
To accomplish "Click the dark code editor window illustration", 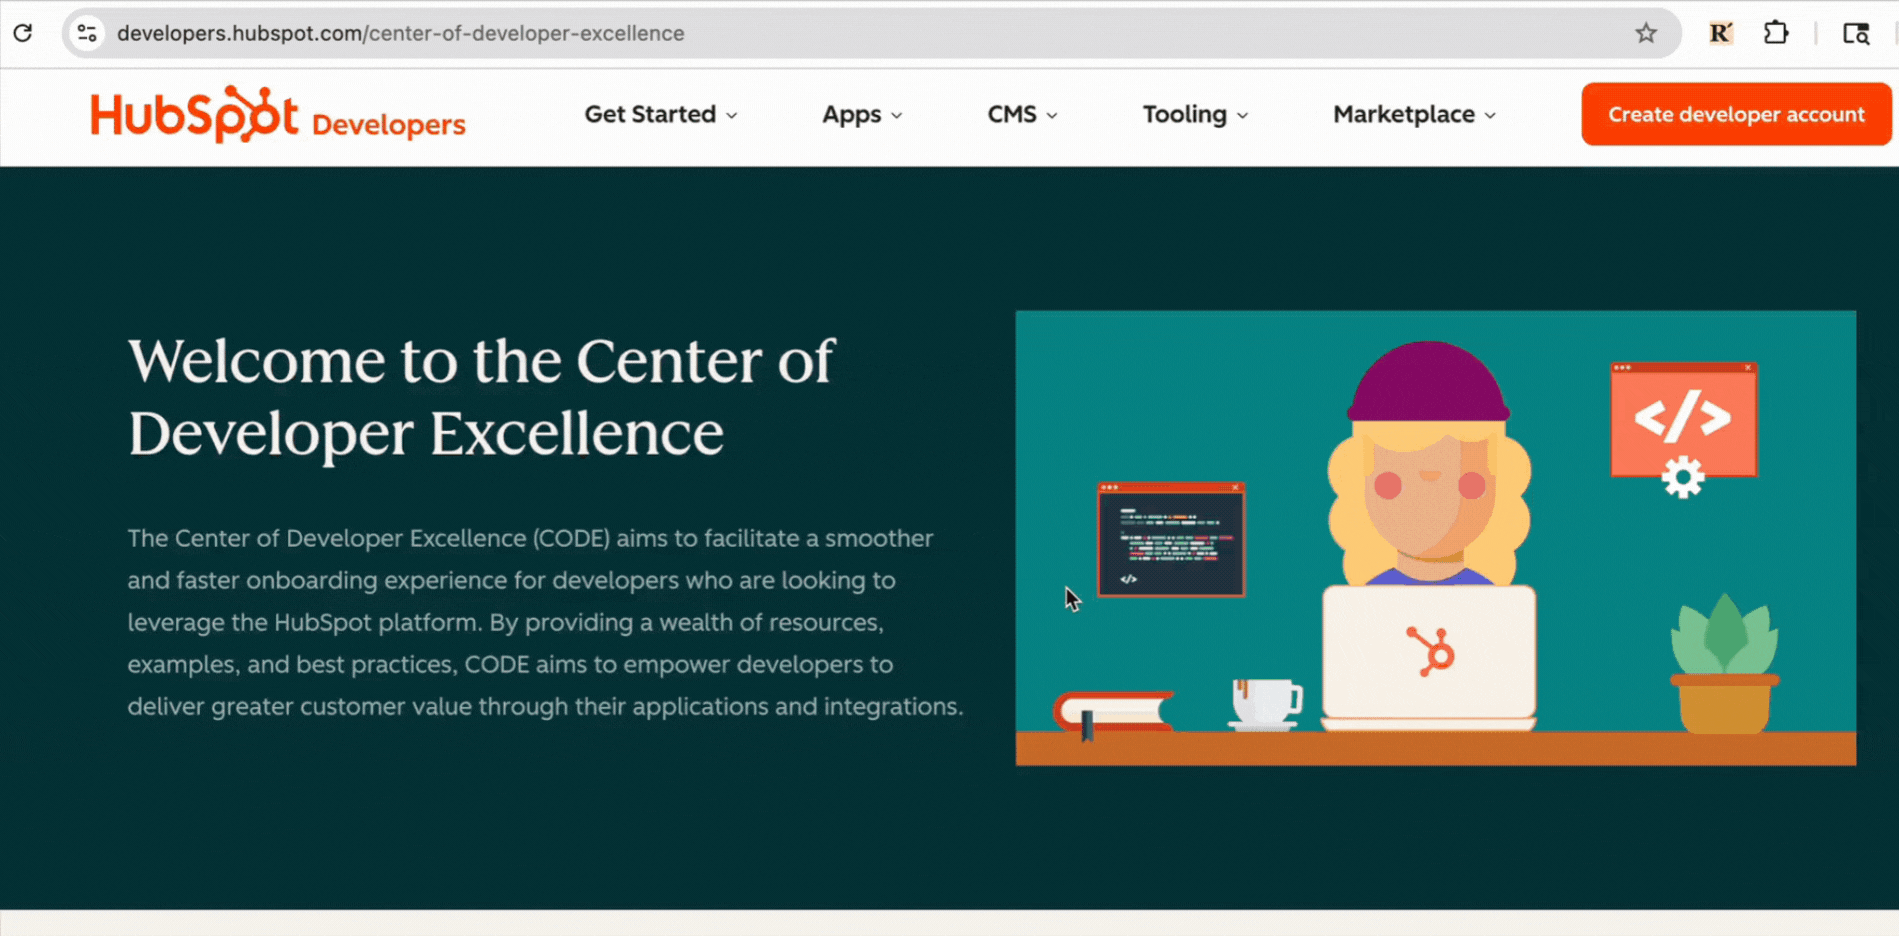I will 1170,540.
